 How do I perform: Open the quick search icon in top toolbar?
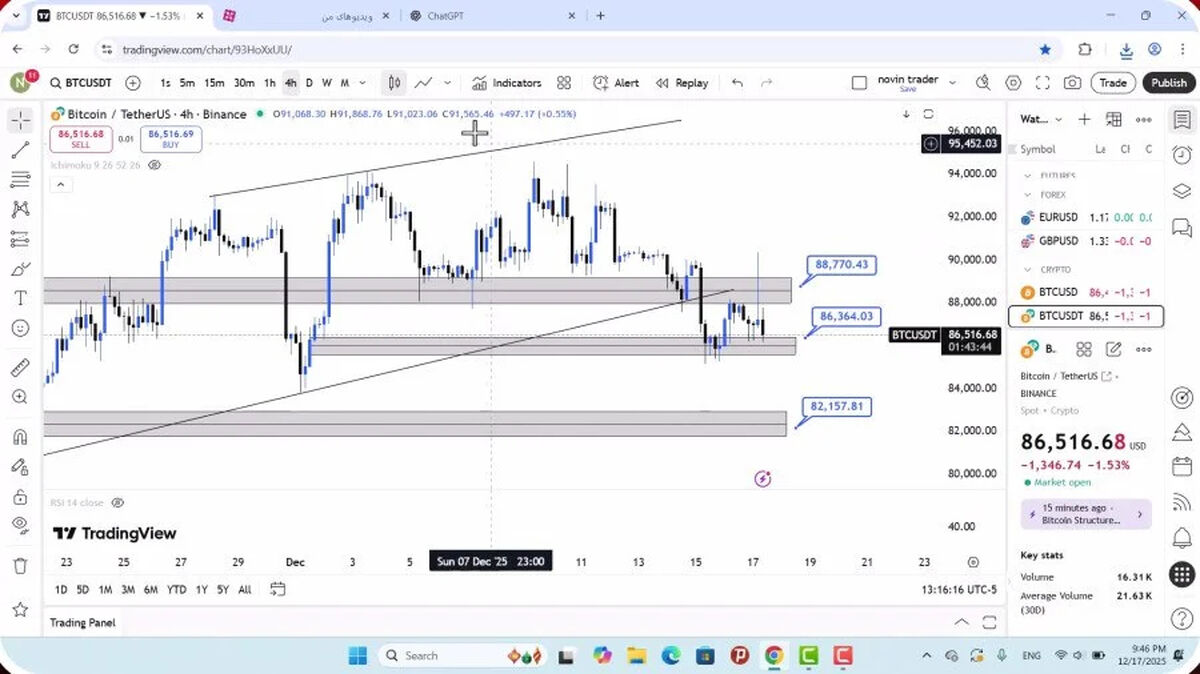click(x=983, y=83)
